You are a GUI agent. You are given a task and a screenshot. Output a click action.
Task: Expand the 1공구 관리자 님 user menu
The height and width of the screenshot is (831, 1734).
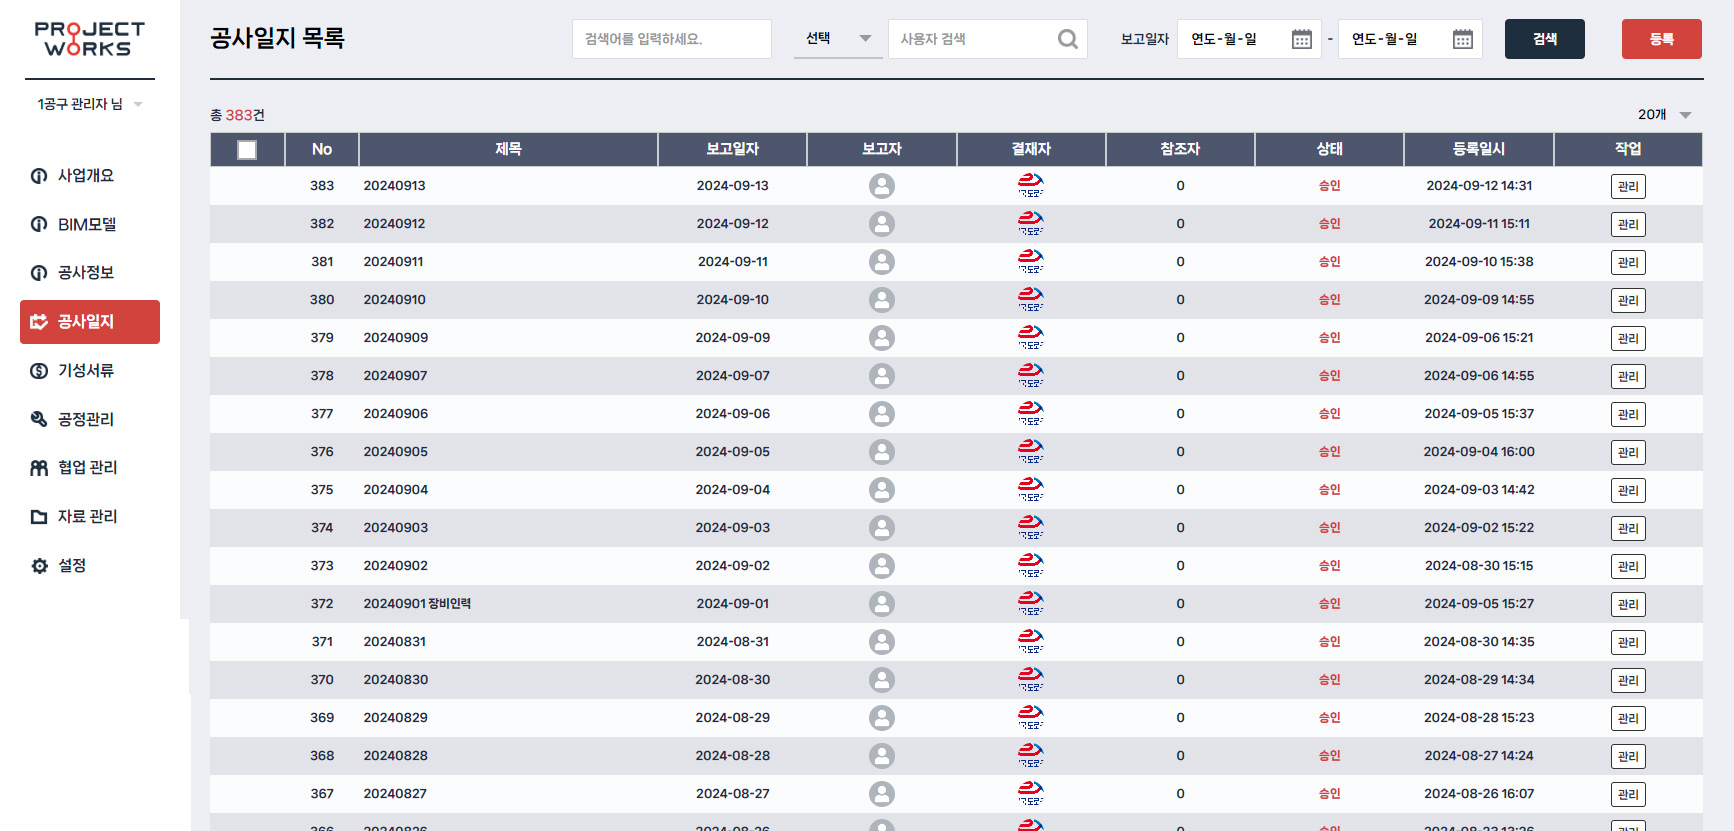[x=90, y=104]
